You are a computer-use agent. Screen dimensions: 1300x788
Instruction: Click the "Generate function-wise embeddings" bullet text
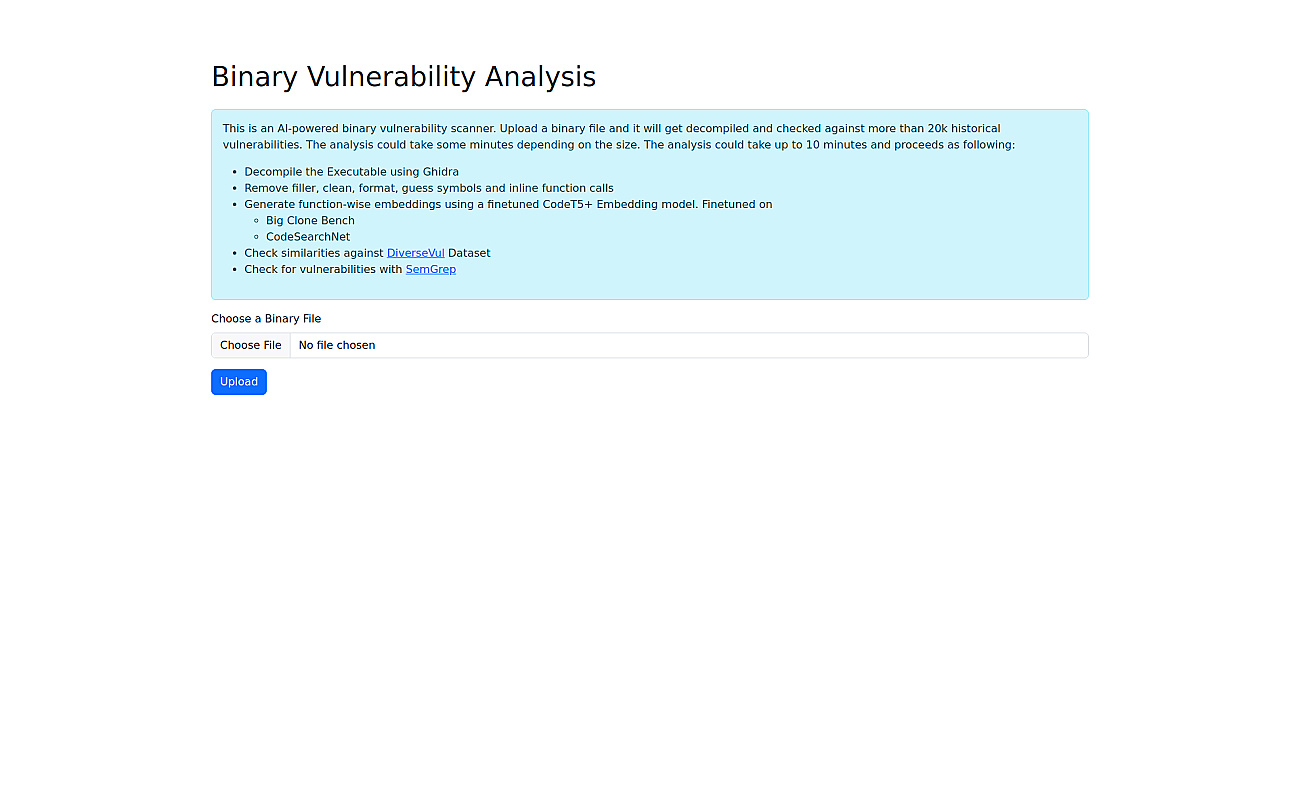(508, 204)
